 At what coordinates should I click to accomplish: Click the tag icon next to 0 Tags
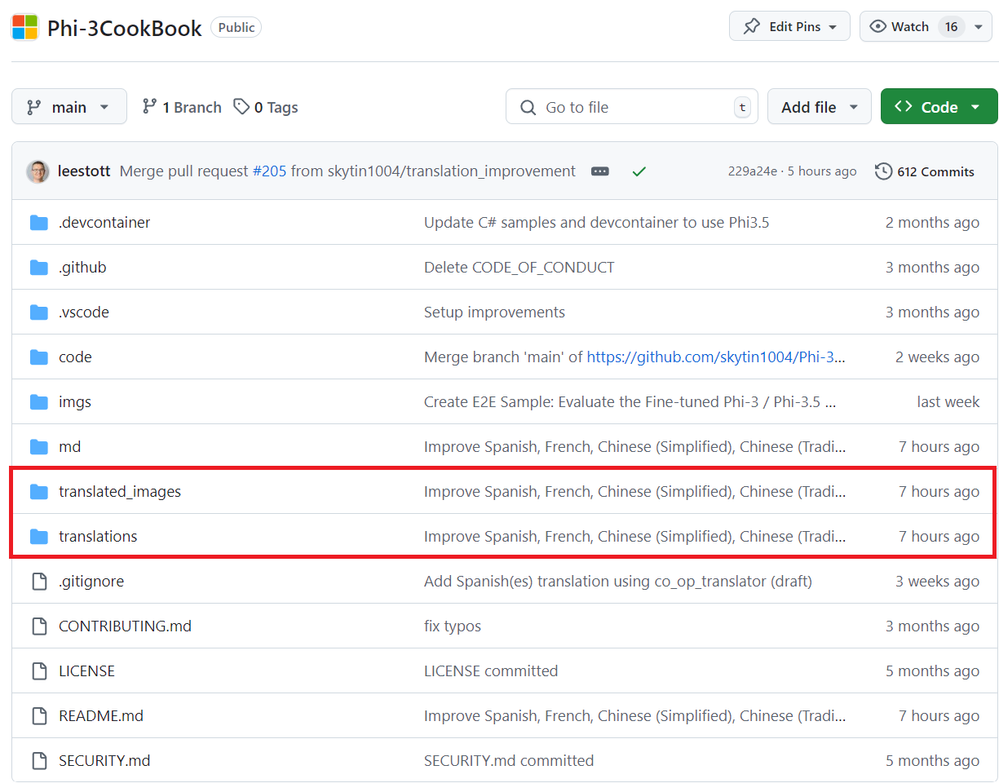pos(241,106)
